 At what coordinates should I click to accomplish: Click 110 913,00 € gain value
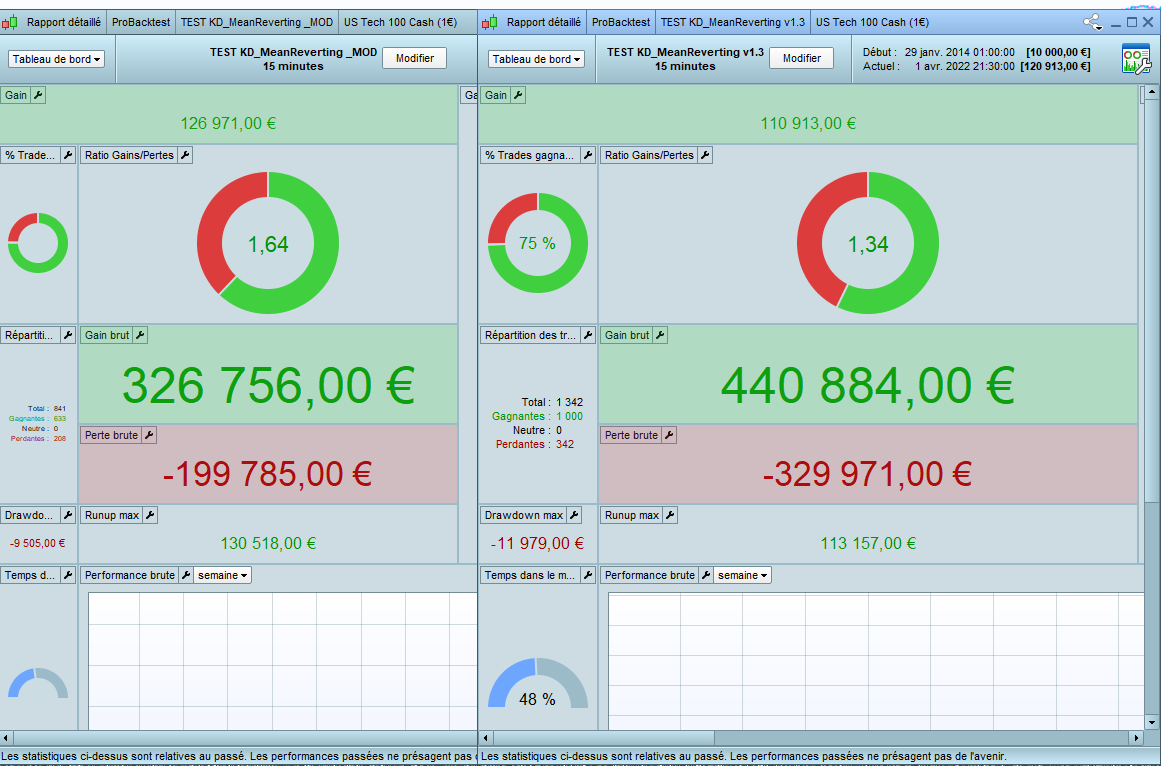tap(808, 123)
